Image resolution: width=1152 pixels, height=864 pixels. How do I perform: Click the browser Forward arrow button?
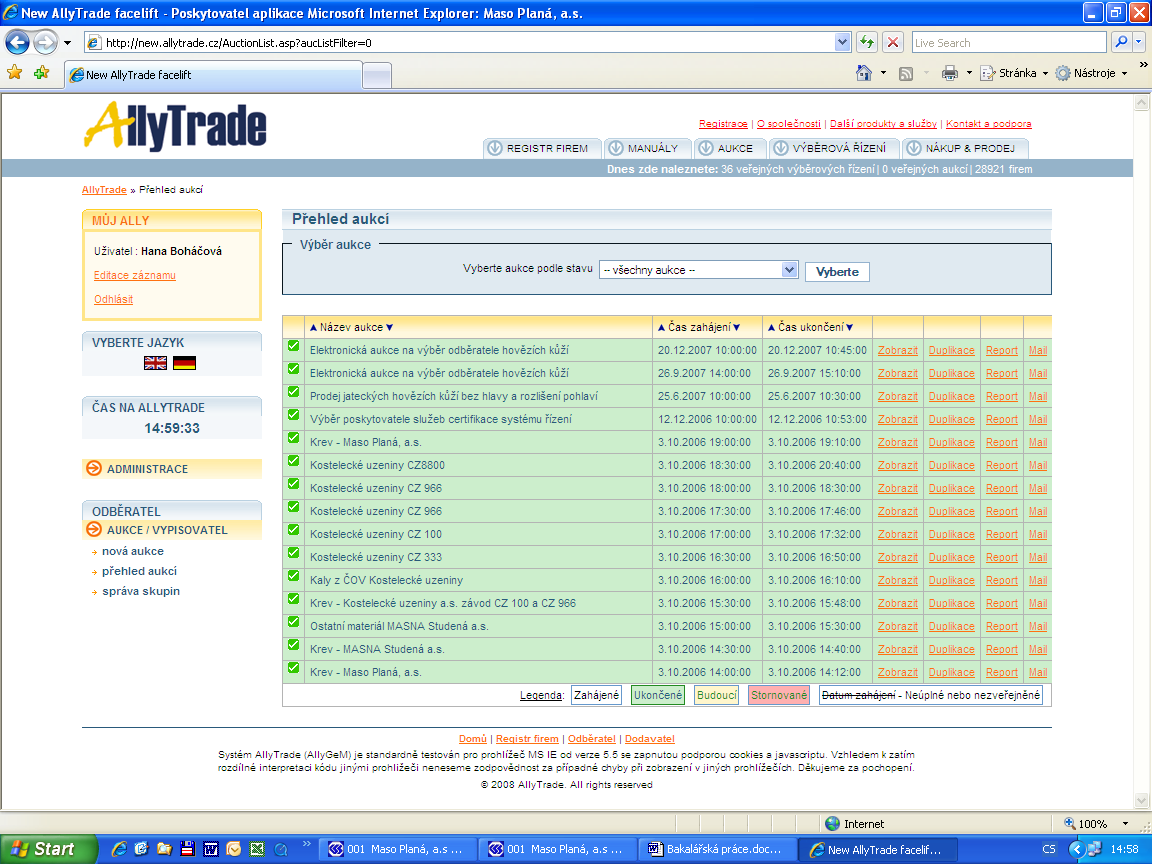pyautogui.click(x=46, y=43)
